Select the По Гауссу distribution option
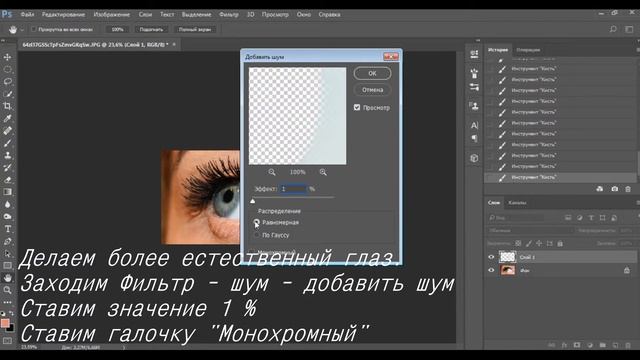 [x=256, y=235]
